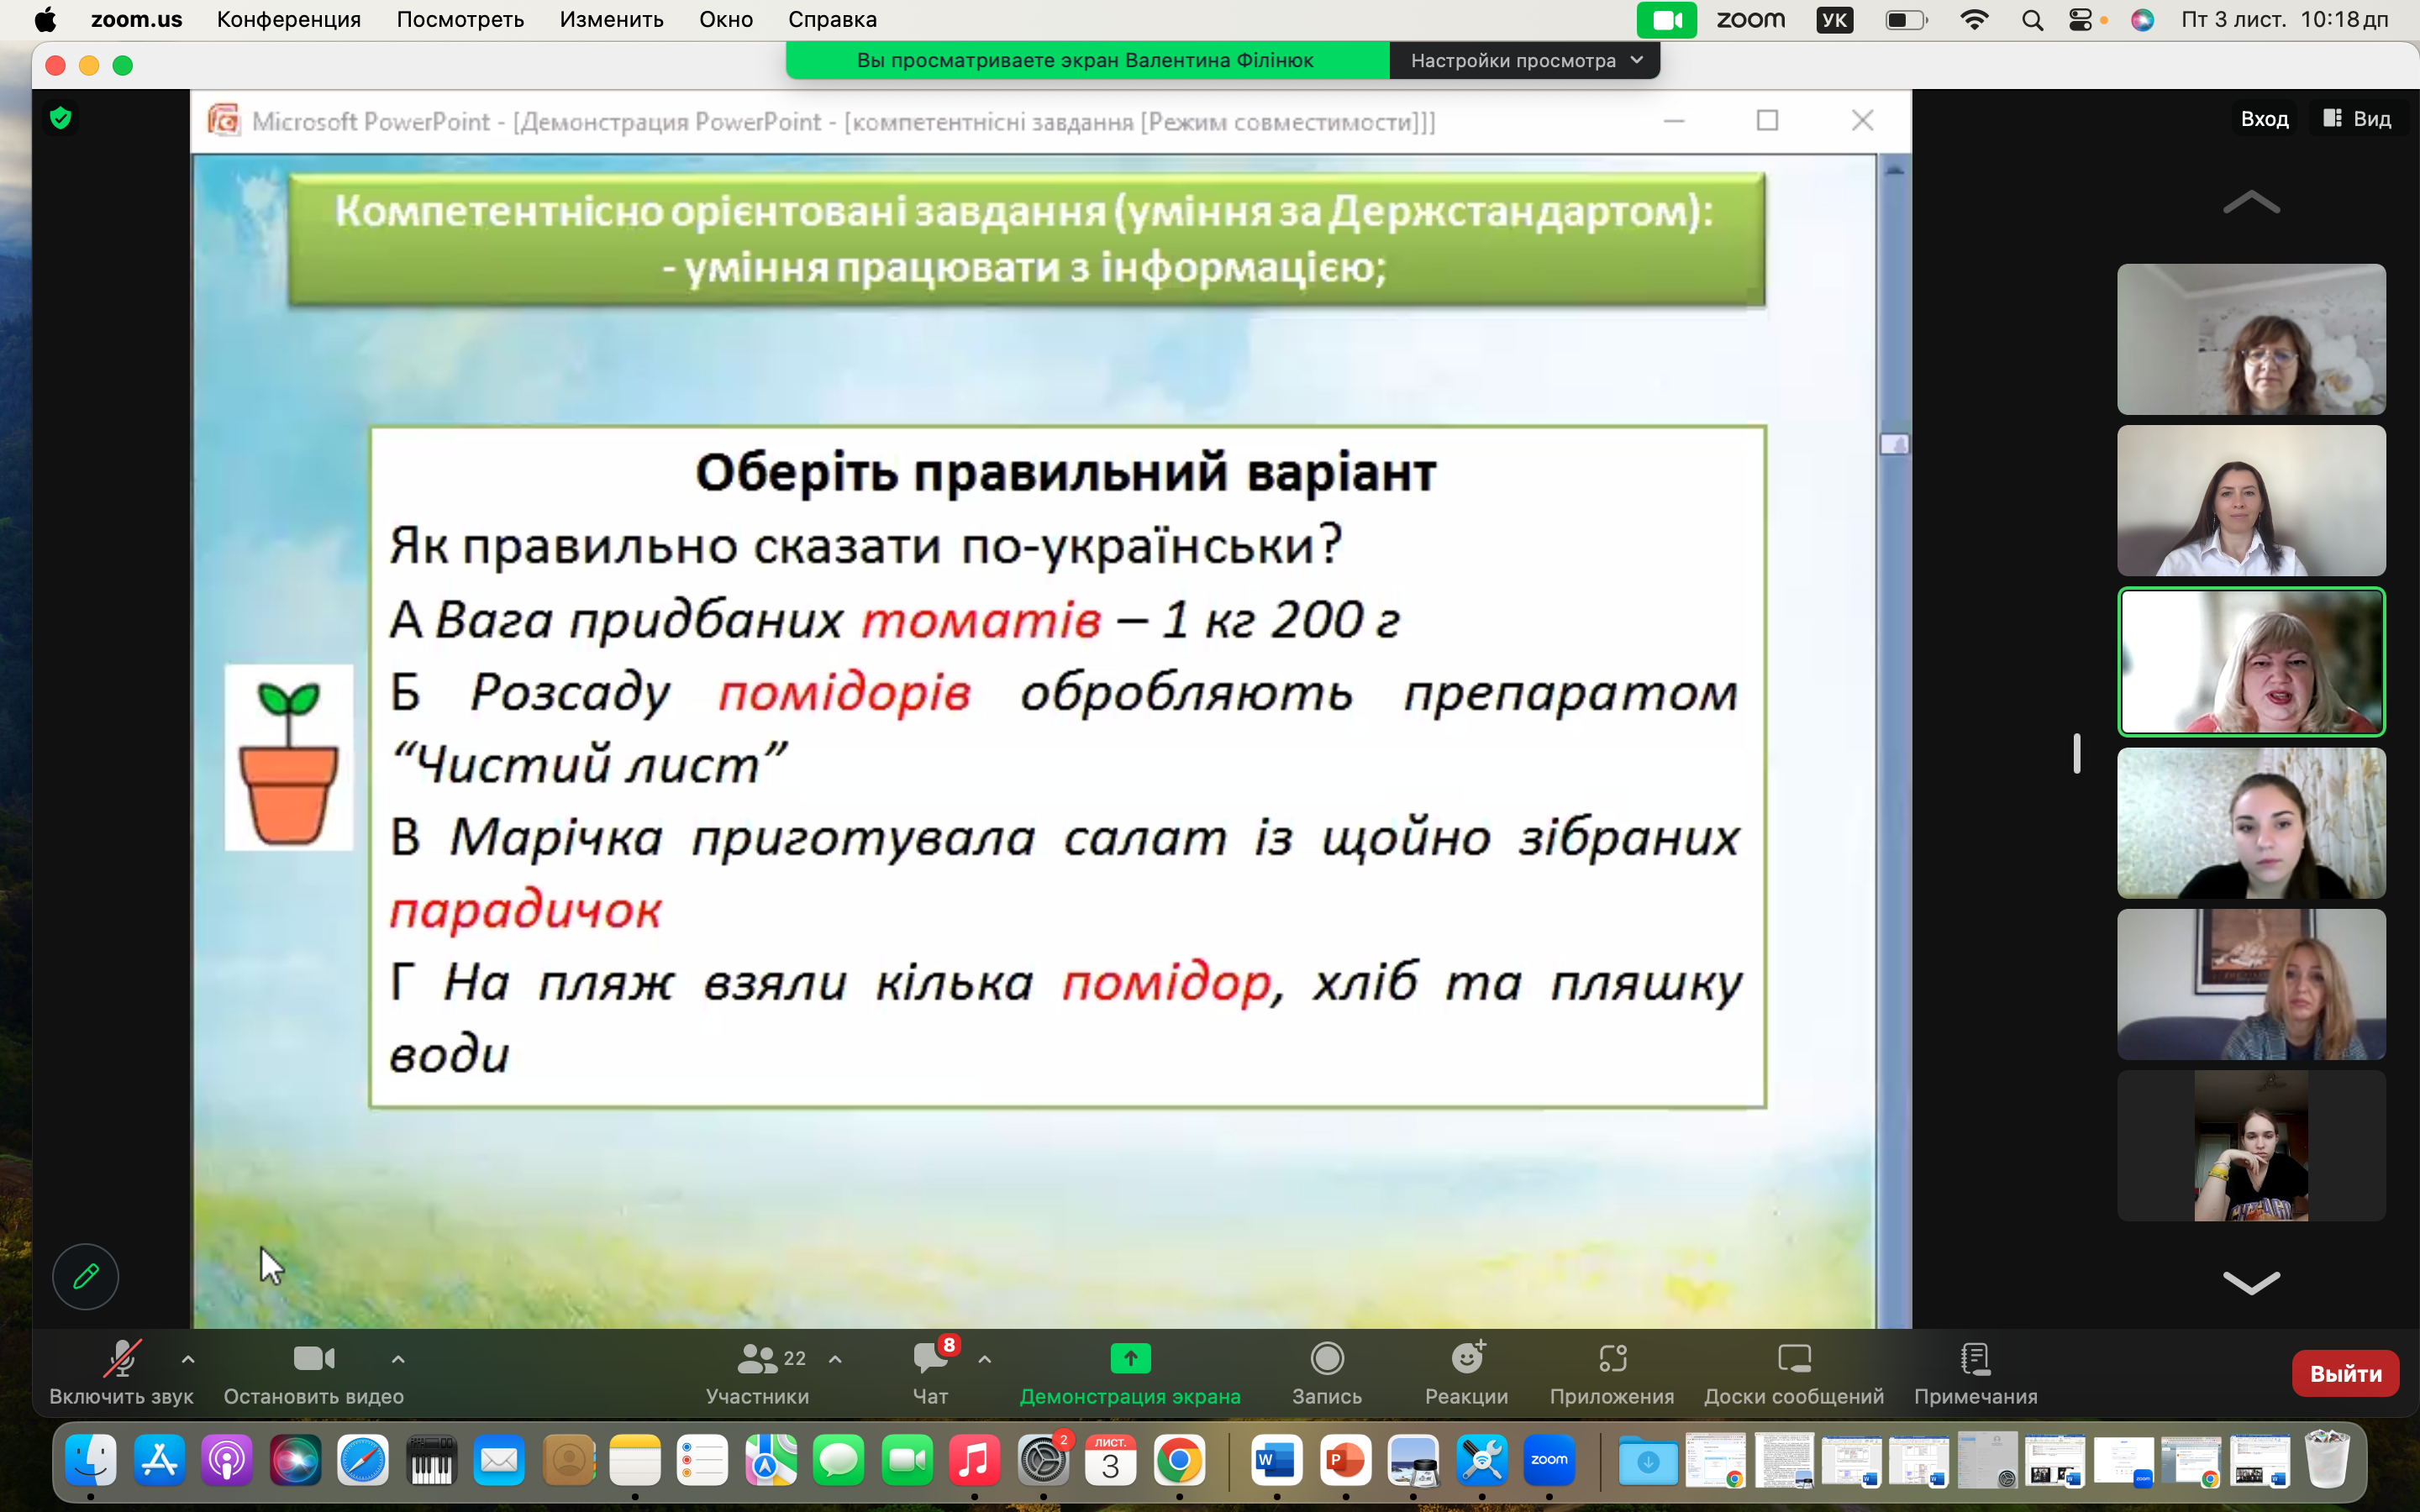Image resolution: width=2420 pixels, height=1512 pixels.
Task: Click the red Выйти button
Action: pyautogui.click(x=2345, y=1373)
